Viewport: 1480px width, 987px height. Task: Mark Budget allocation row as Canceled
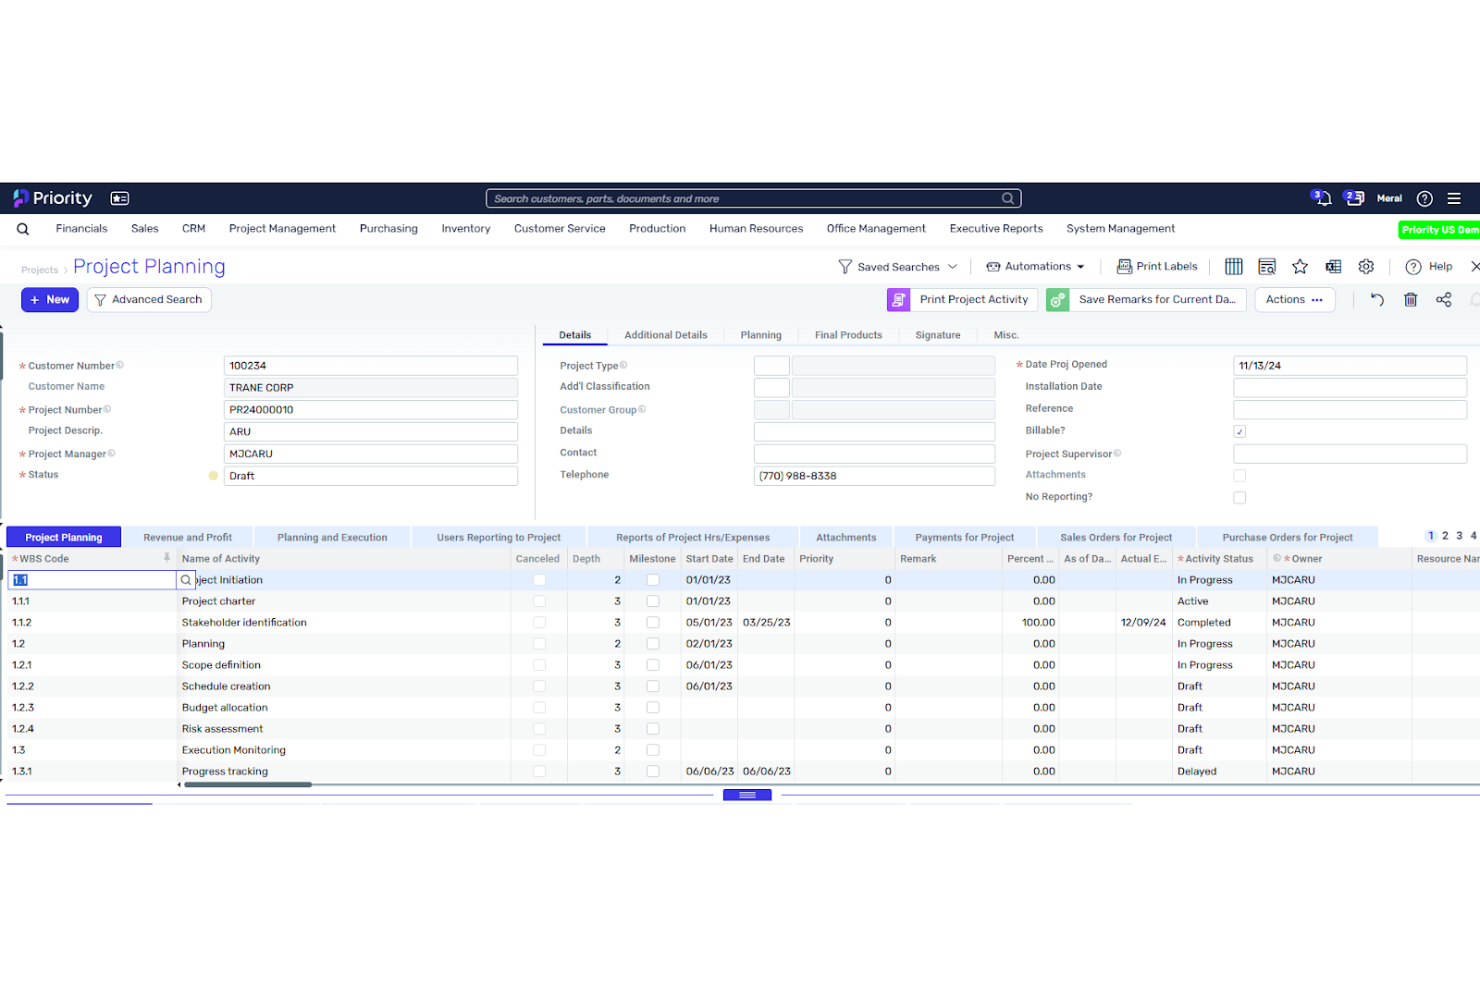tap(539, 707)
